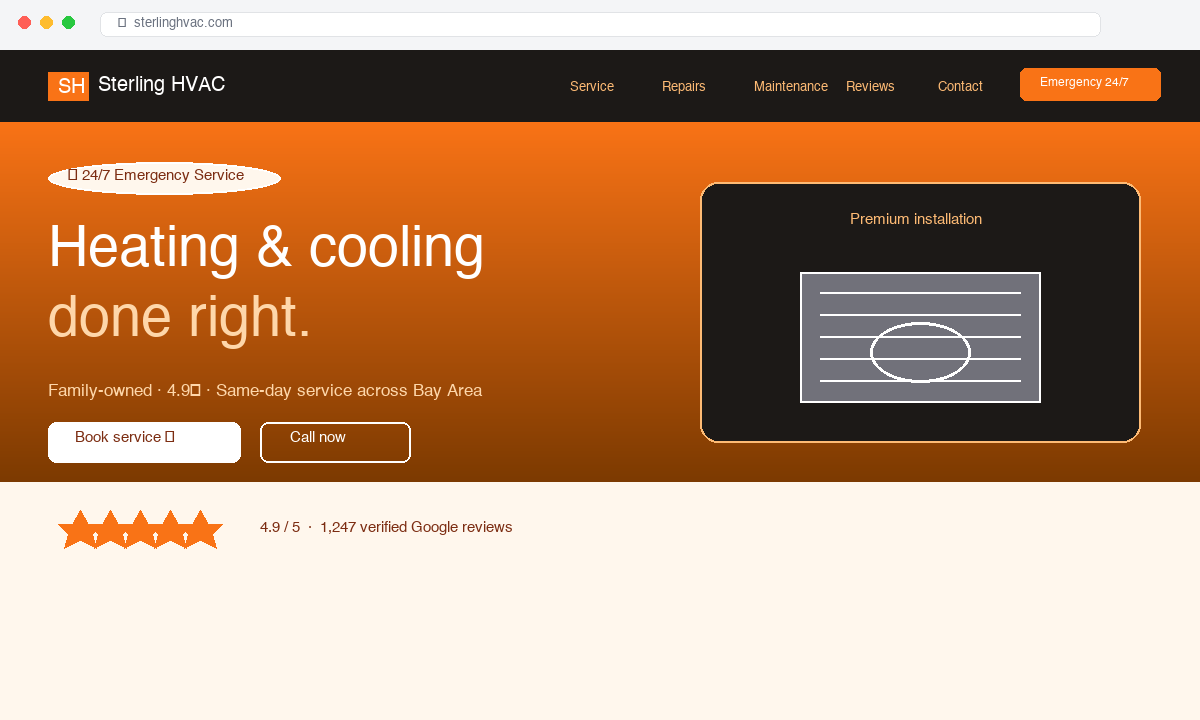The image size is (1200, 720).
Task: Click the five-star rating icons
Action: [x=140, y=530]
